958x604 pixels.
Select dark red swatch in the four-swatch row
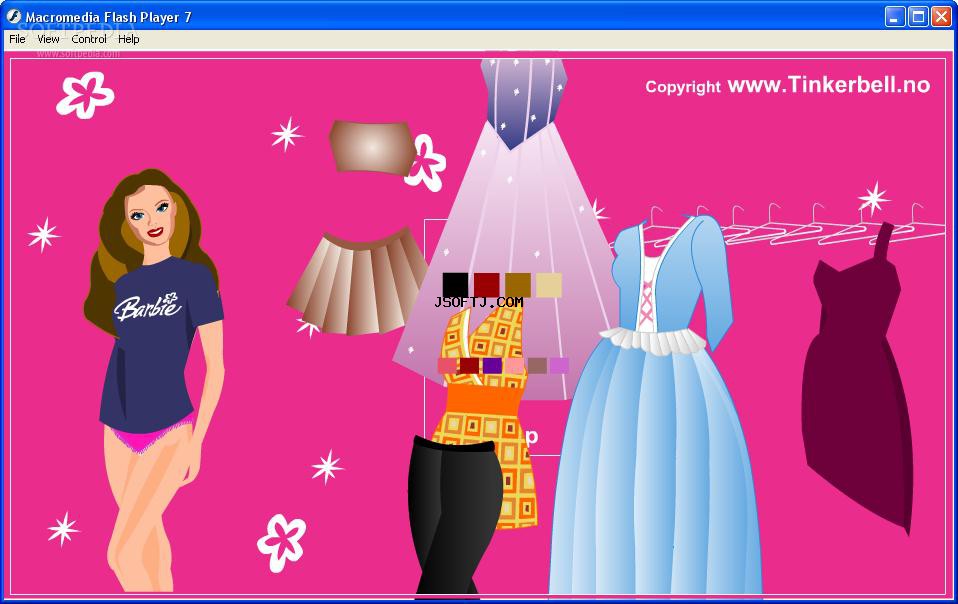tap(486, 285)
